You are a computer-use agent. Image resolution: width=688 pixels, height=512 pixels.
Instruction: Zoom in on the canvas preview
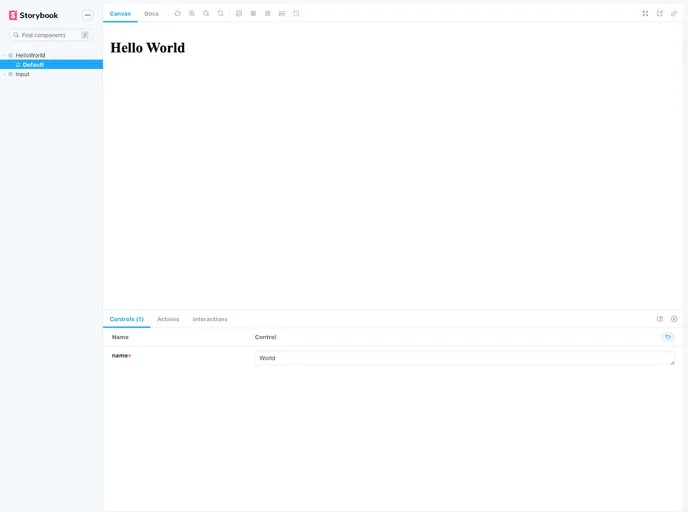pyautogui.click(x=192, y=13)
